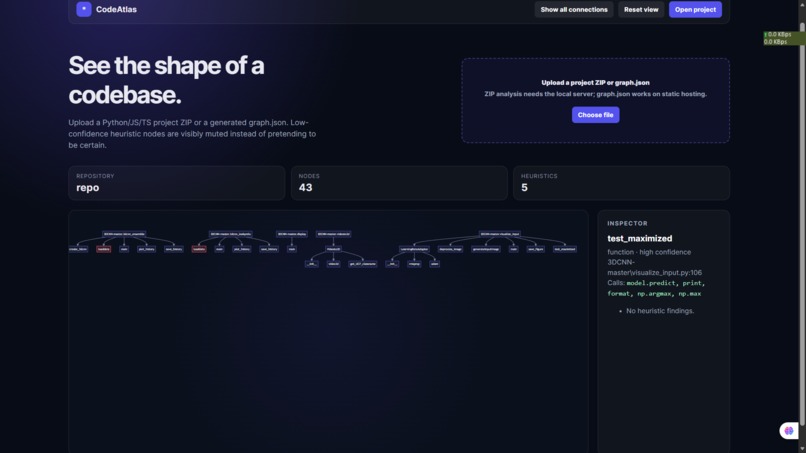Select plot_history node under 3dcnn_ensemble
Viewport: 806px width, 453px height.
pyautogui.click(x=146, y=249)
